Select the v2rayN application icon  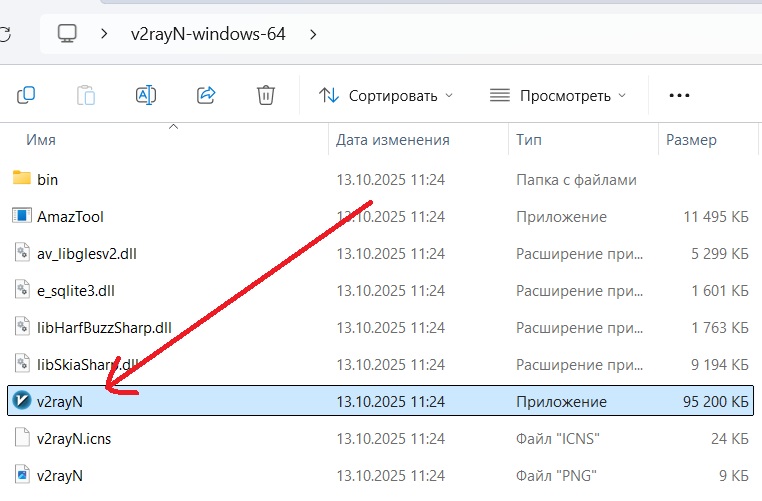(22, 401)
